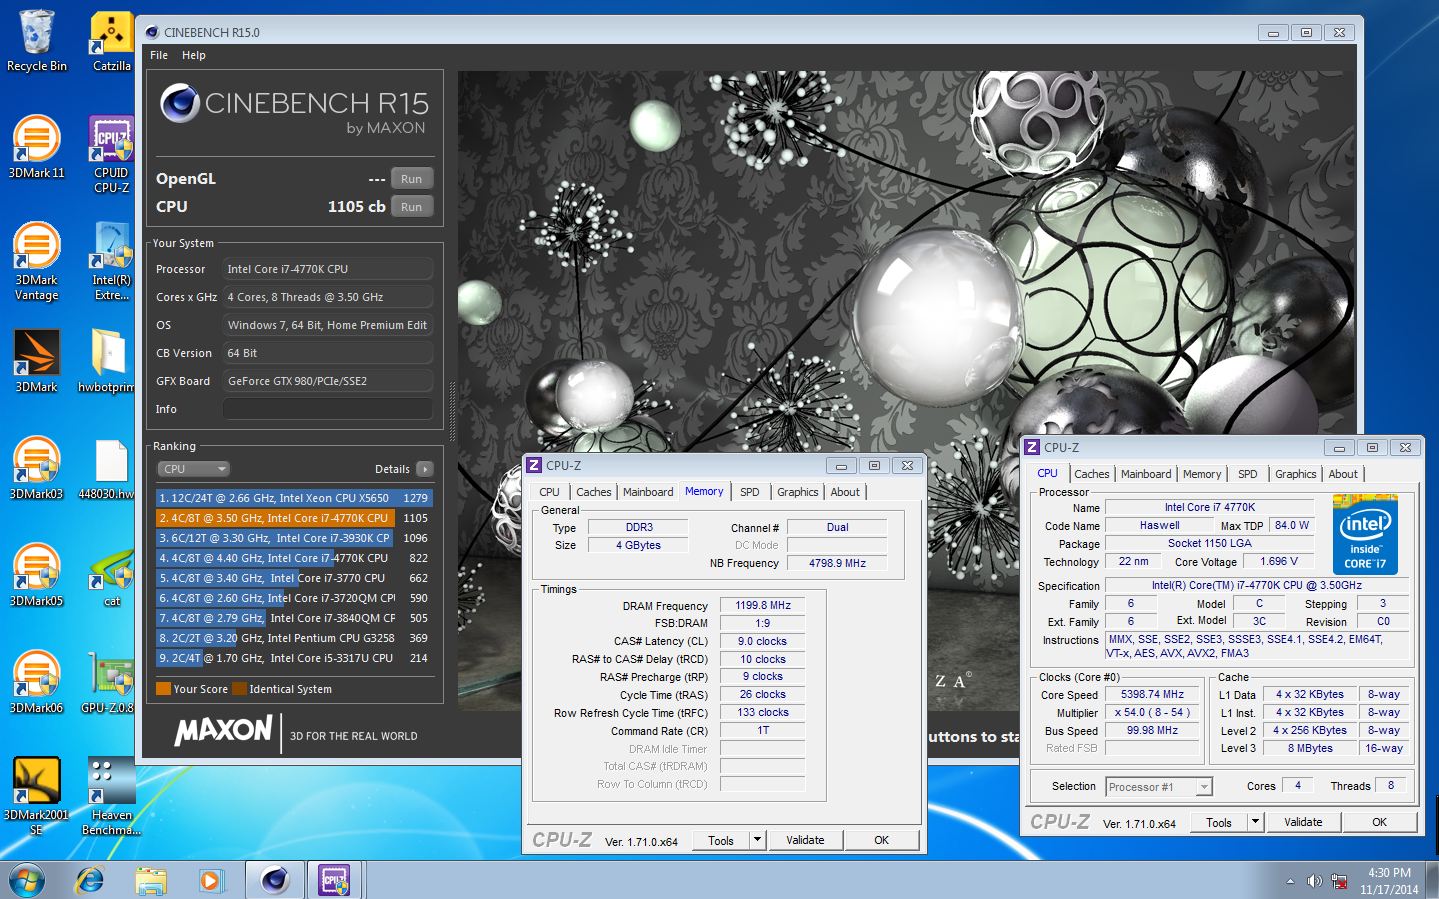Select the Xeon CPU X5650 ranking row

coord(294,498)
